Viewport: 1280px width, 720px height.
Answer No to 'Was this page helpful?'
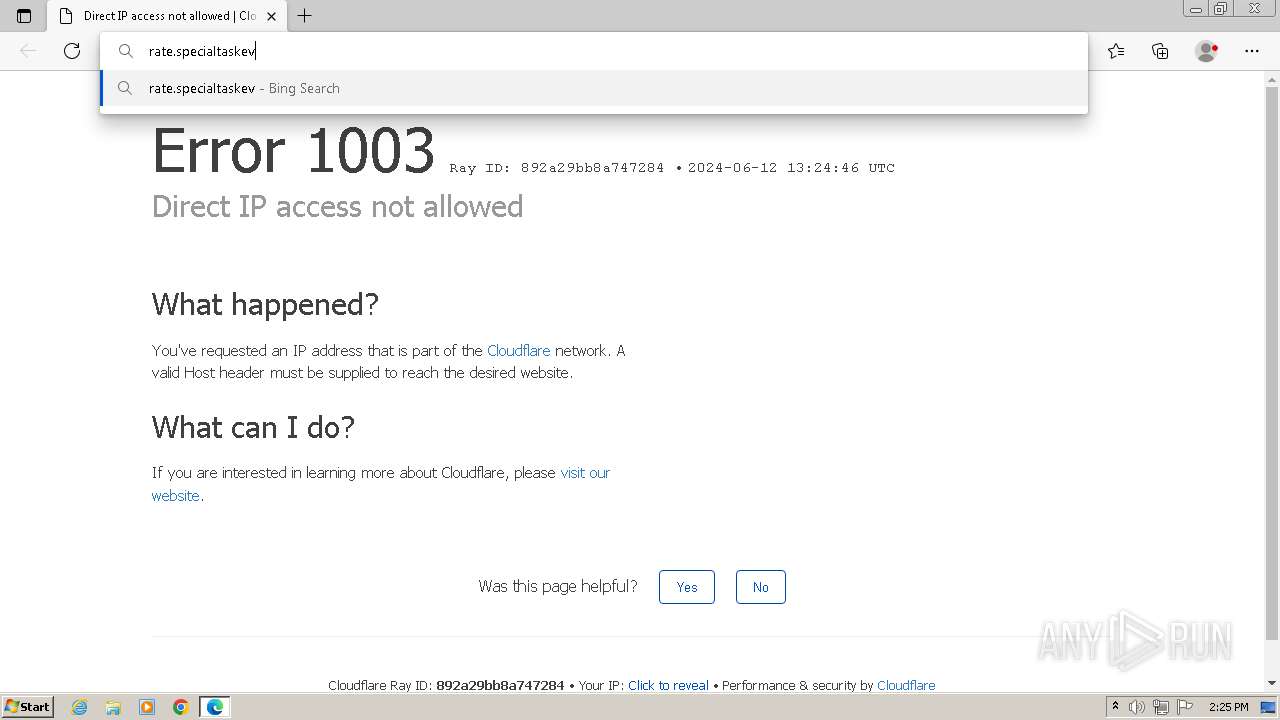click(x=761, y=587)
